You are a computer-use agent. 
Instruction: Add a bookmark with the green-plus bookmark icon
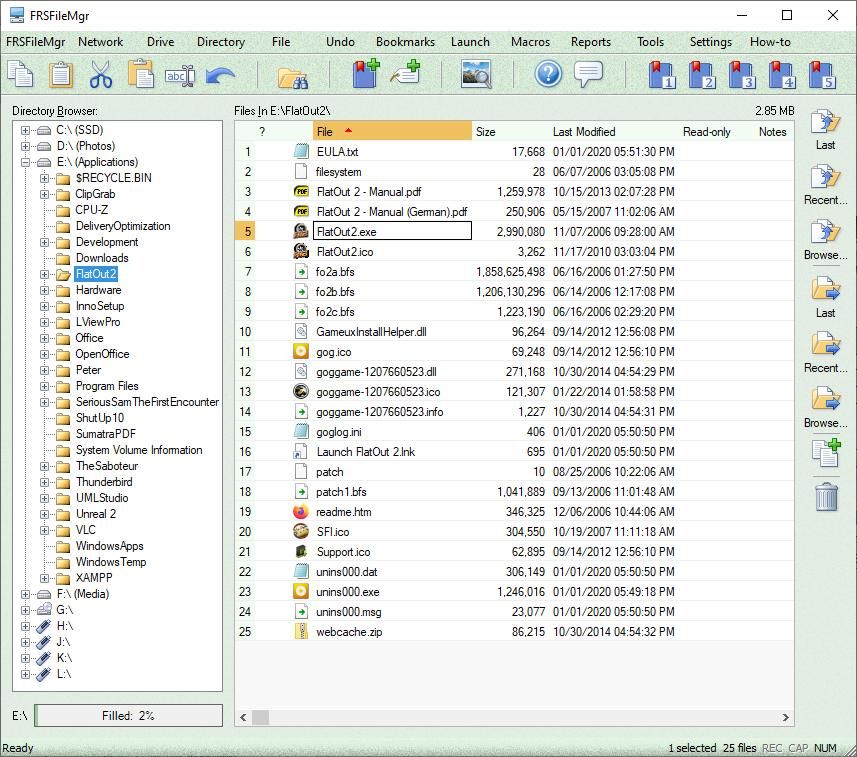coord(365,74)
